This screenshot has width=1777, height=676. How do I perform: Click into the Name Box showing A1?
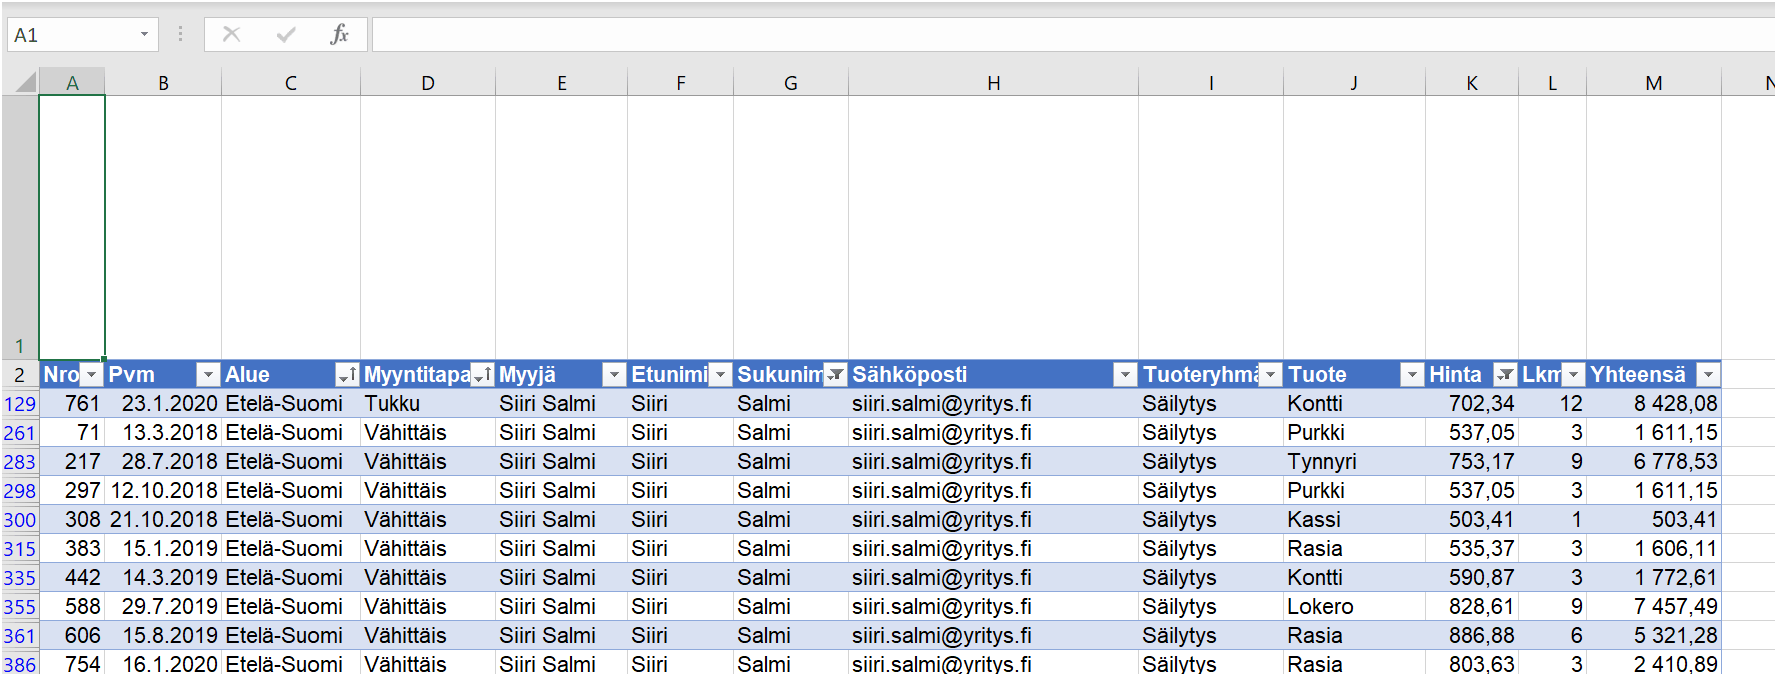click(x=72, y=35)
